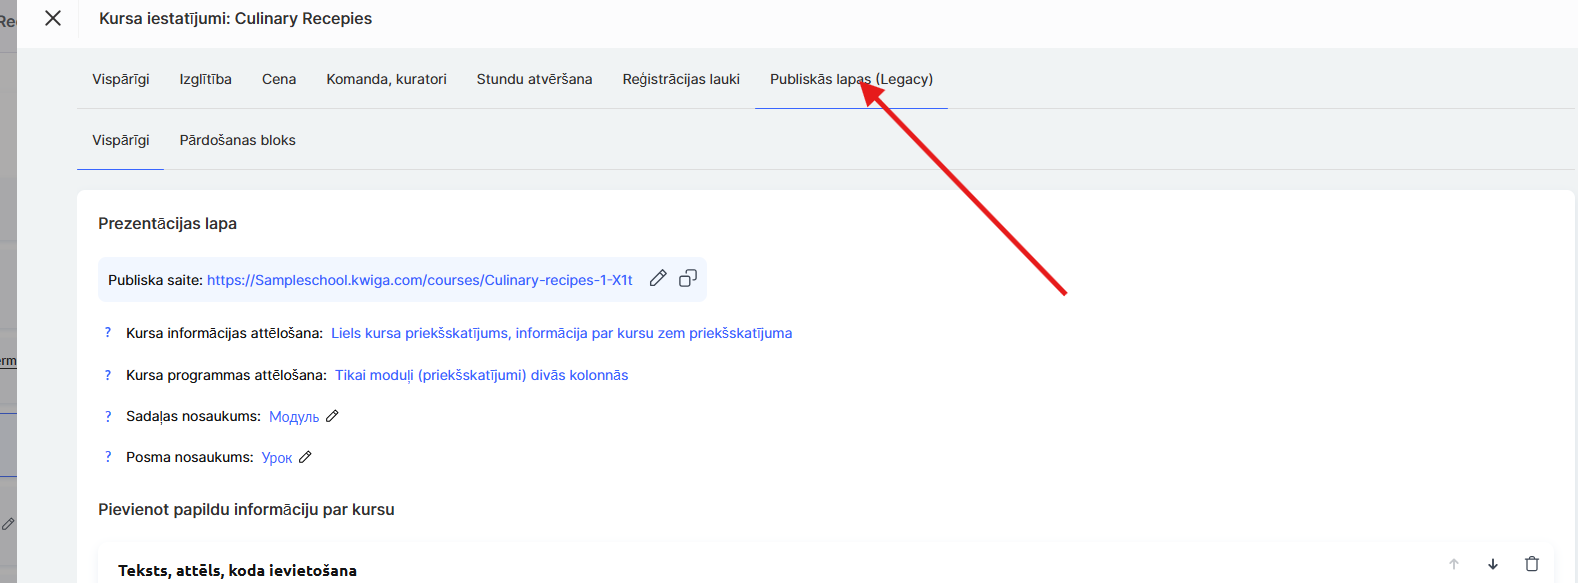Open the Sampleschool public course link

[419, 280]
